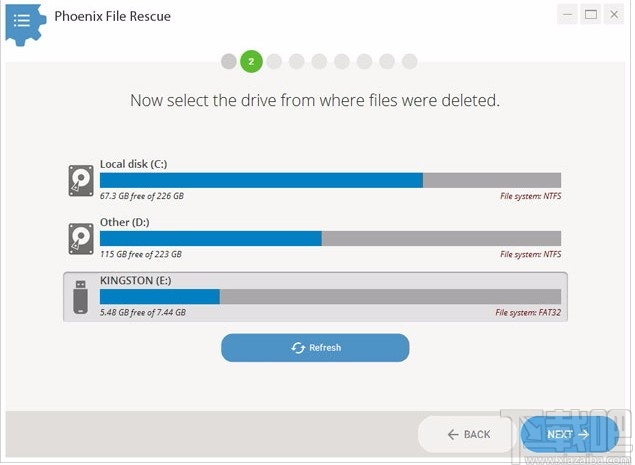Go to previous step with BACK button
Viewport: 635px width, 465px height.
[468, 434]
